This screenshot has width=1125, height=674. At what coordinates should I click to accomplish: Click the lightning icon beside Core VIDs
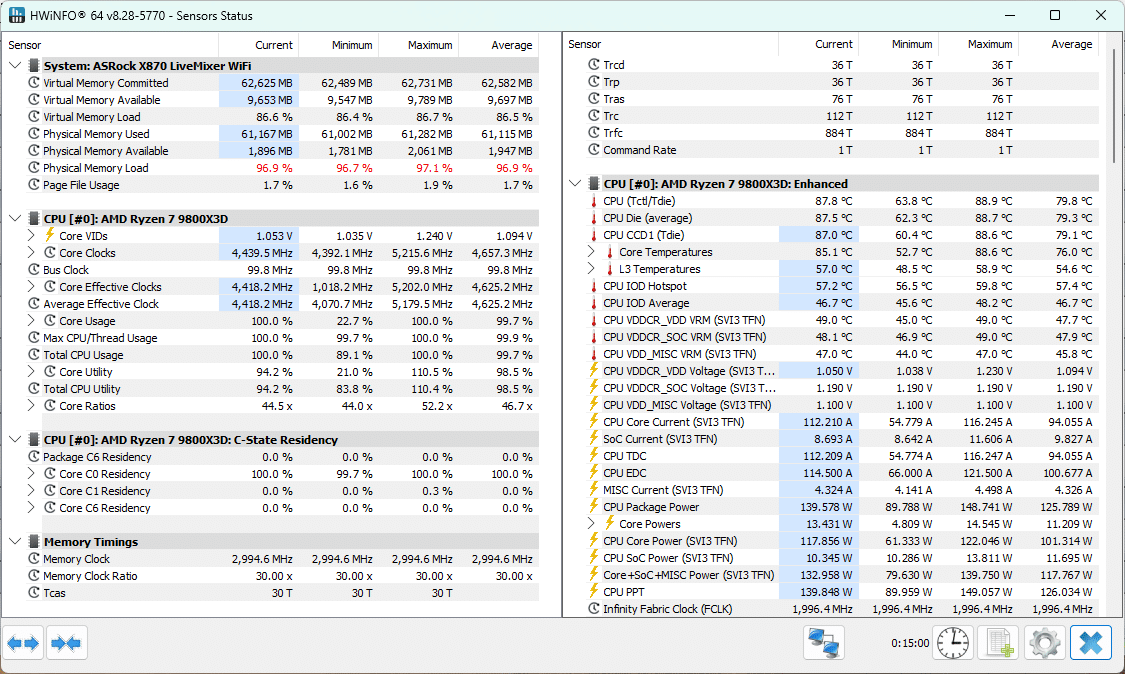click(x=50, y=235)
